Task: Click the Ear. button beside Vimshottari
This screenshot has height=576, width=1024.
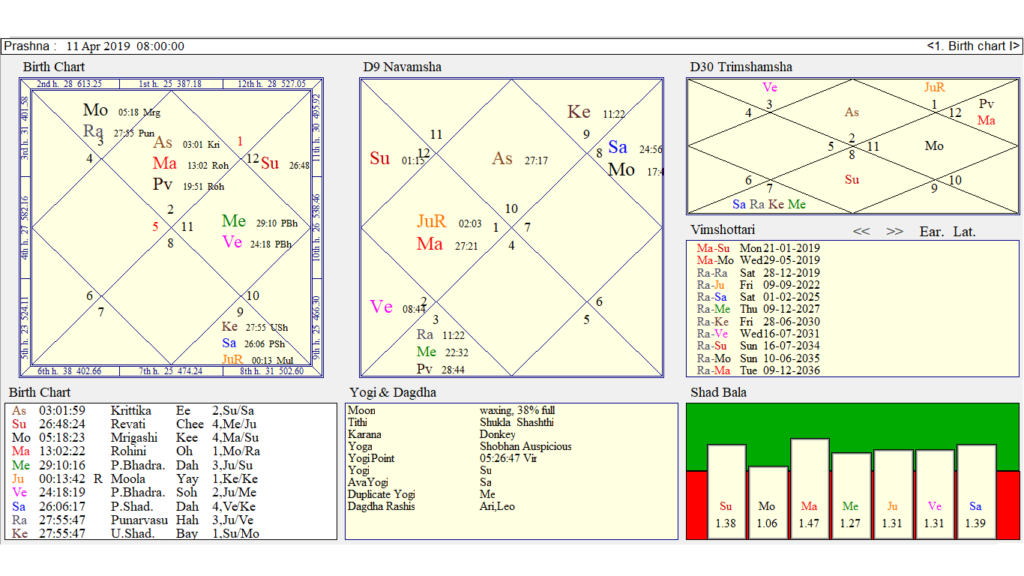Action: [931, 232]
